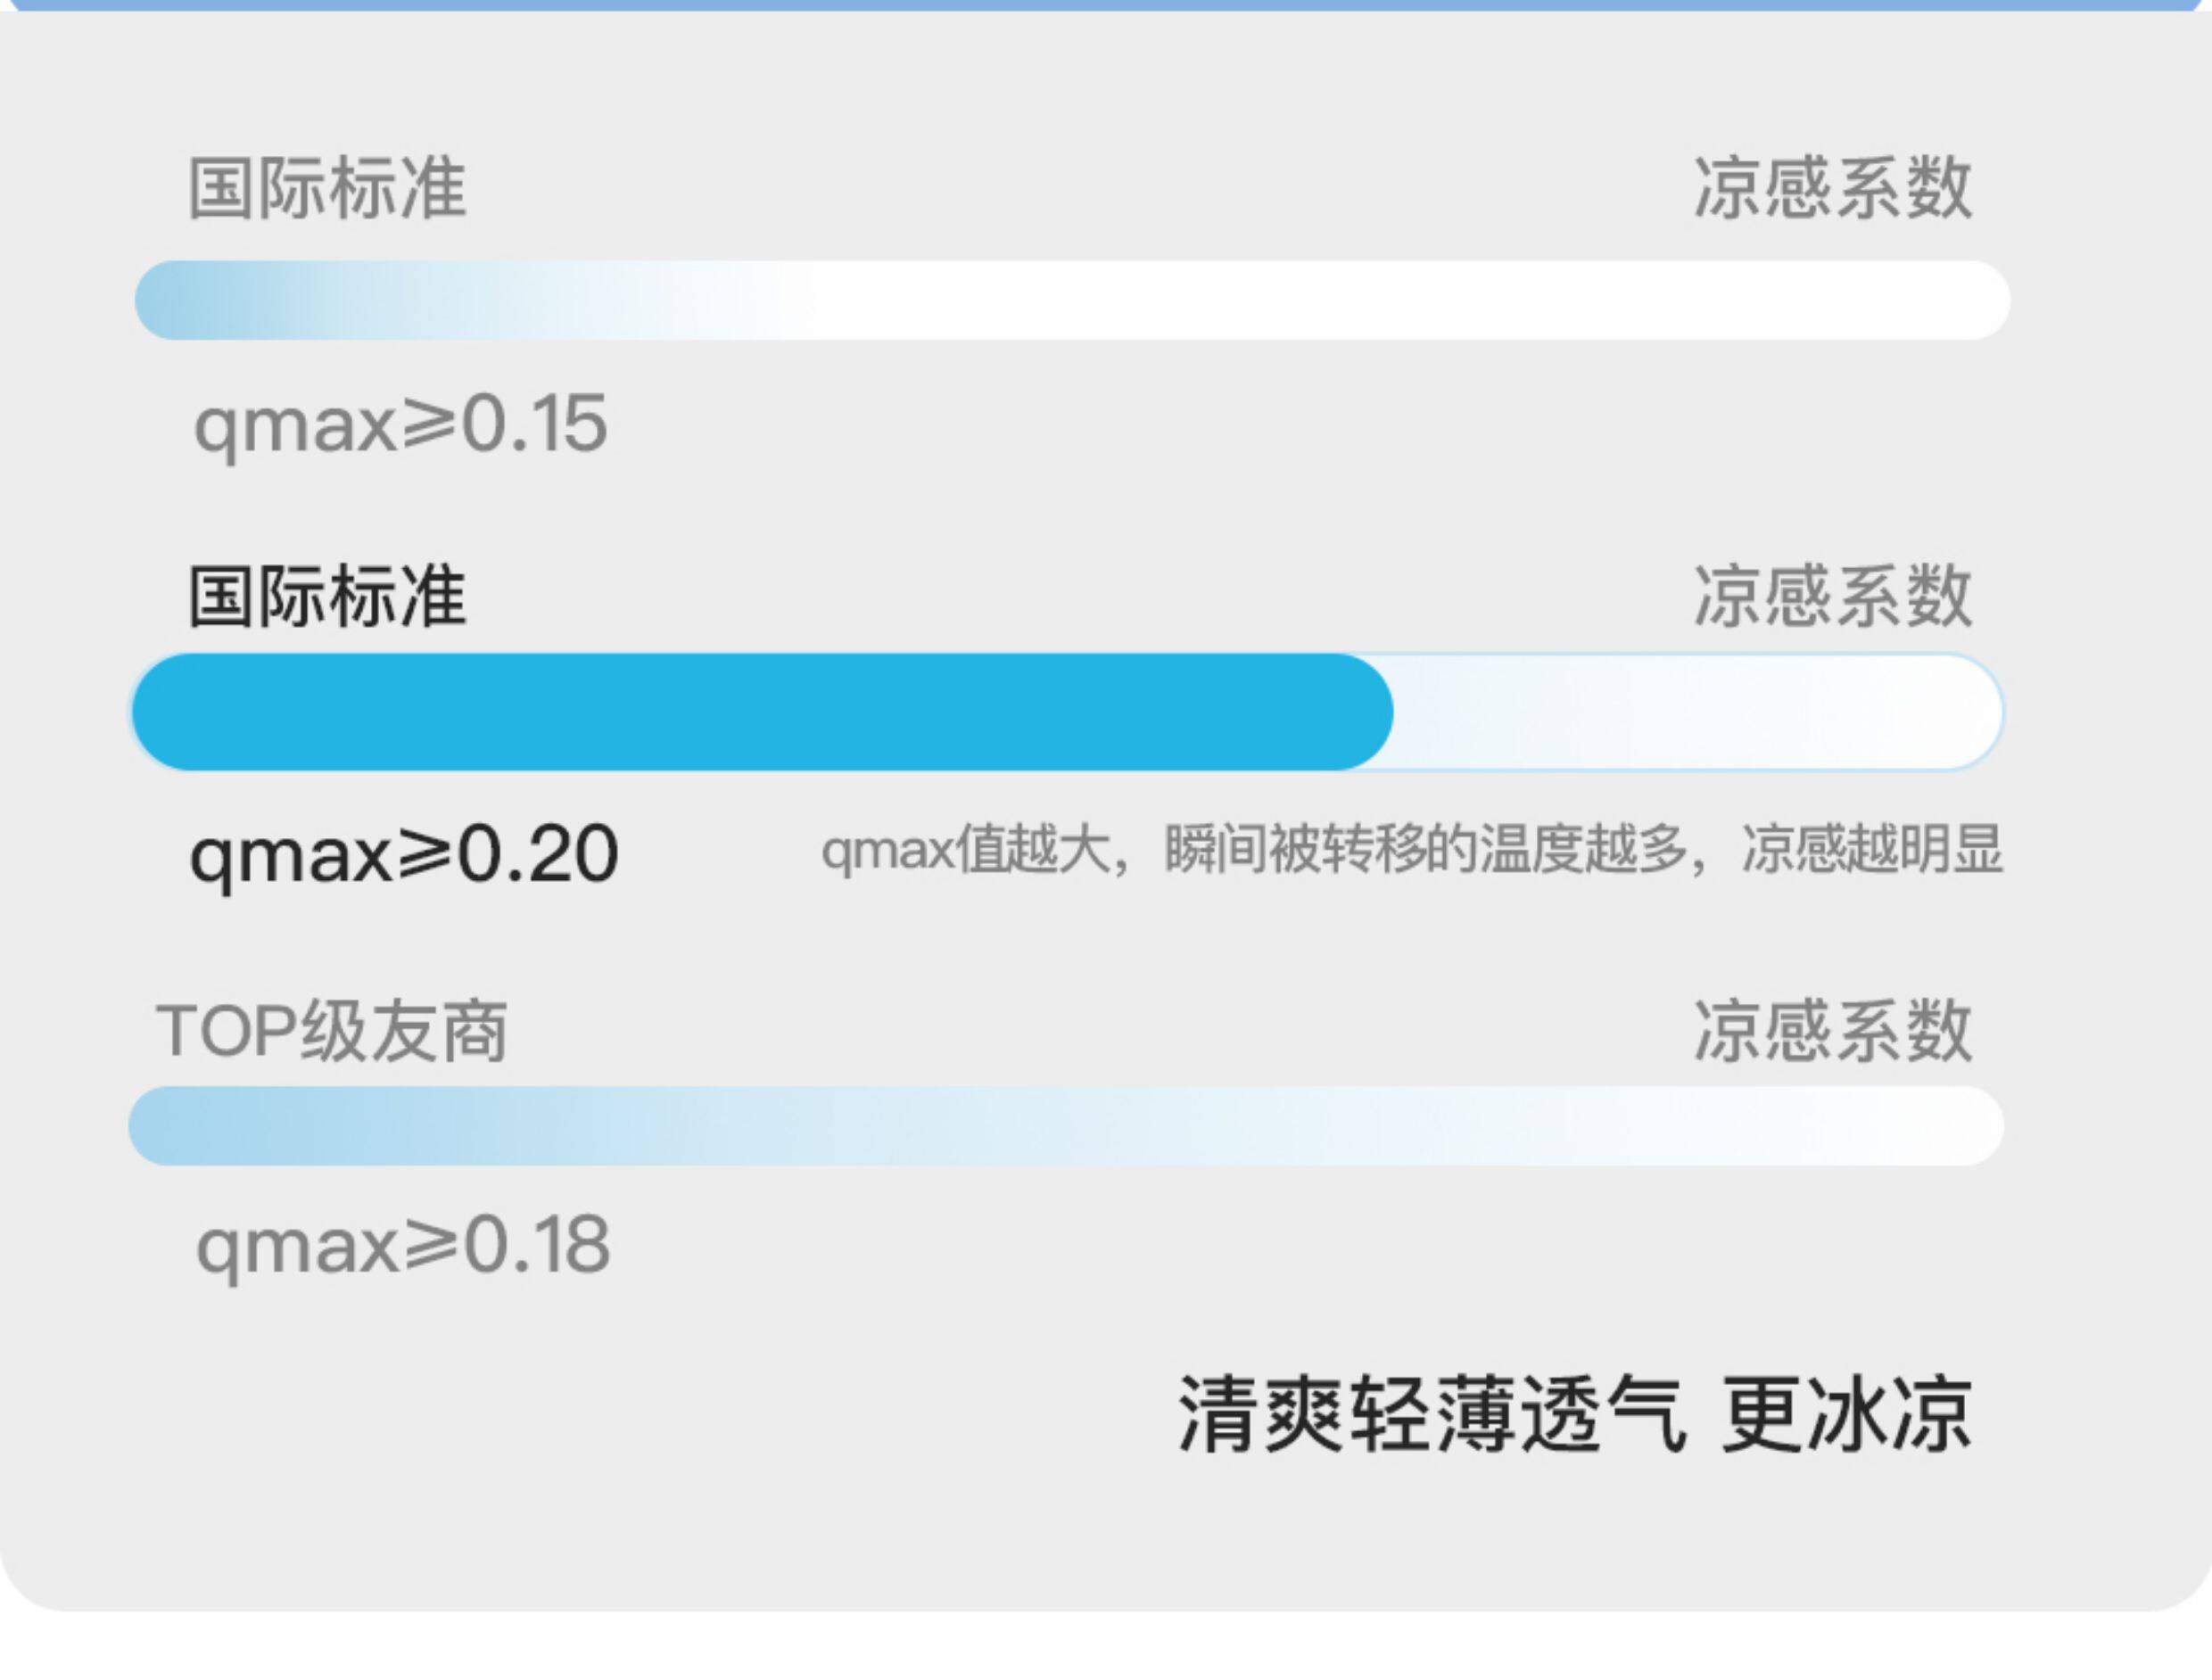Viewport: 2212px width, 1680px height.
Task: Click the gray 国际标准 label at top
Action: (327, 188)
